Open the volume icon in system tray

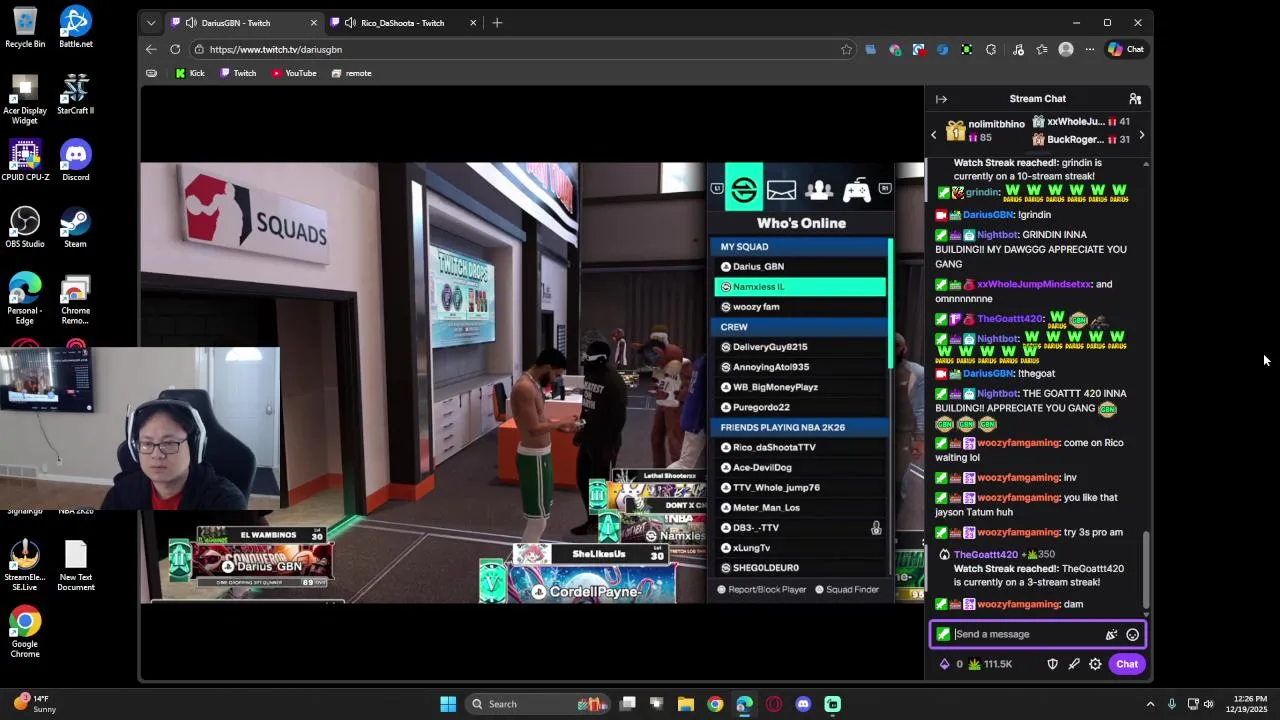click(x=1209, y=704)
